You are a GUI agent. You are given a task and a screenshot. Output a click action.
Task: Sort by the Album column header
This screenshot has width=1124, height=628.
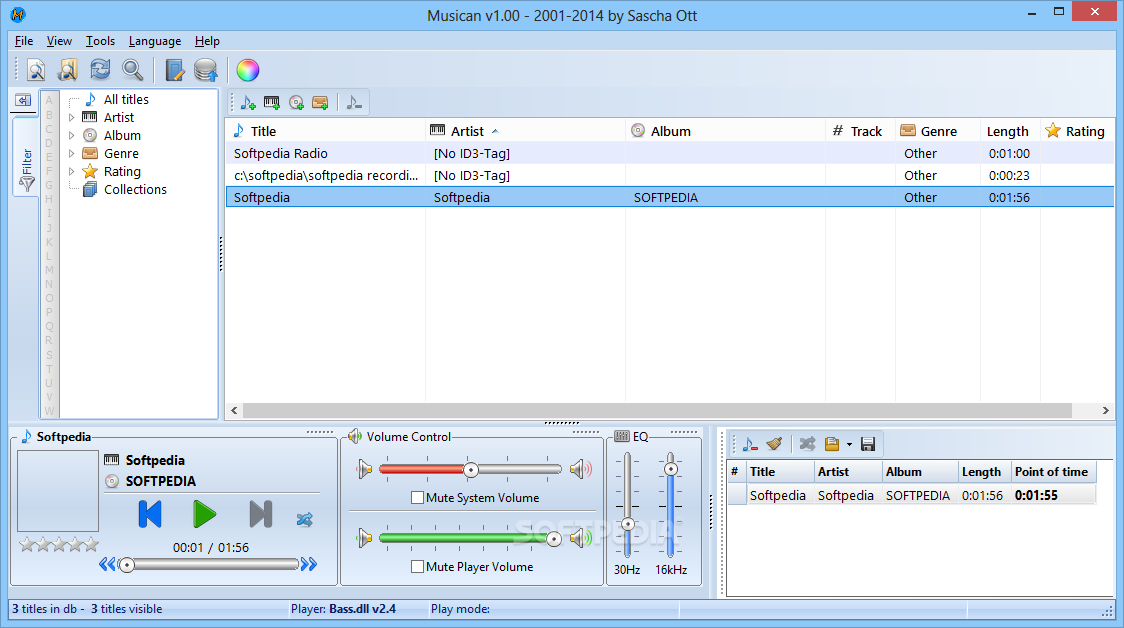pyautogui.click(x=725, y=131)
